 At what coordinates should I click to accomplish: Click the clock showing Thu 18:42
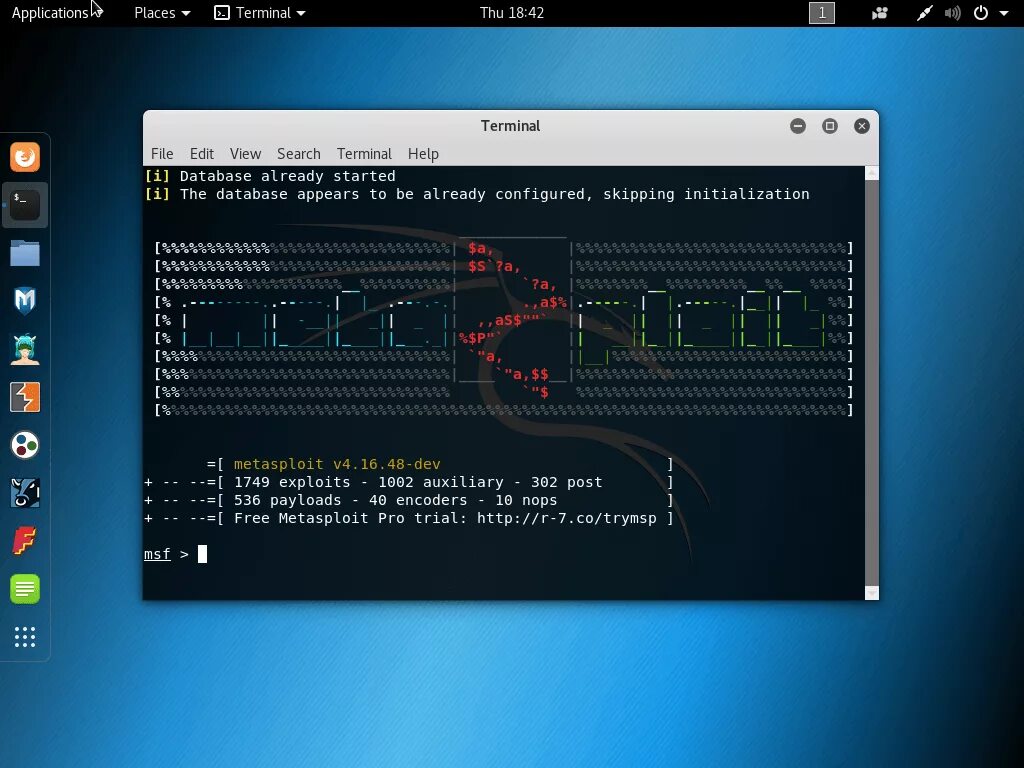click(512, 13)
